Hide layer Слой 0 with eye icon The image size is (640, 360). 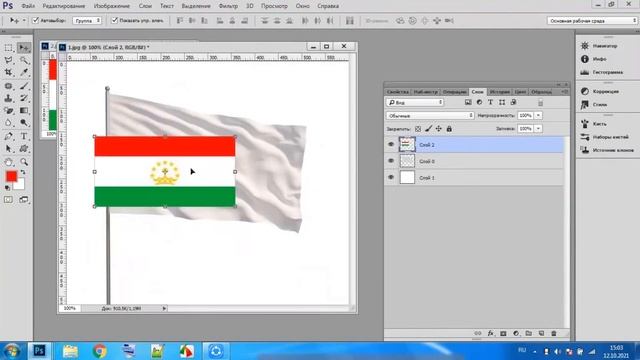tap(391, 161)
